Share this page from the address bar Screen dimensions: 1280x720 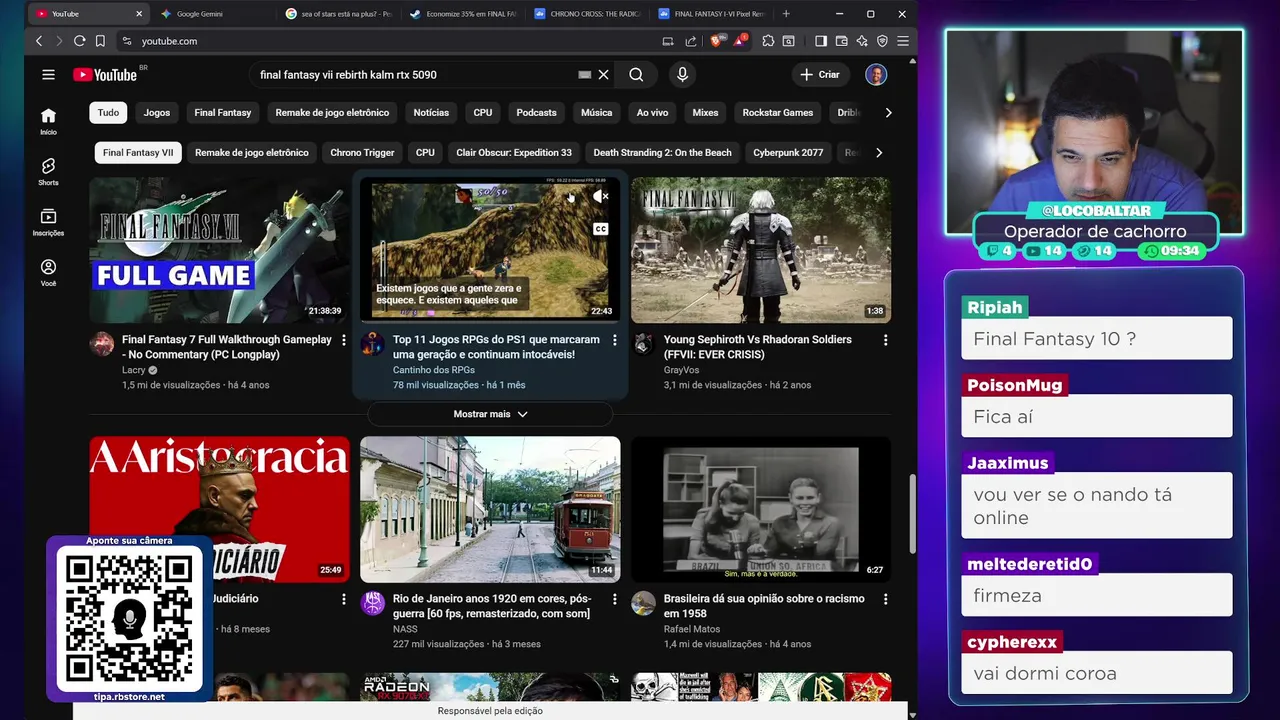tap(691, 41)
